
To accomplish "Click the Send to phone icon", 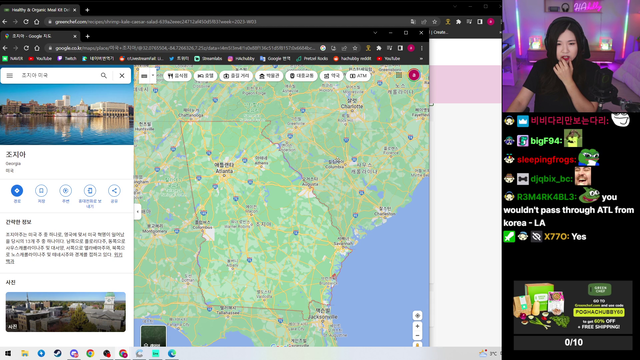I will coord(90,191).
